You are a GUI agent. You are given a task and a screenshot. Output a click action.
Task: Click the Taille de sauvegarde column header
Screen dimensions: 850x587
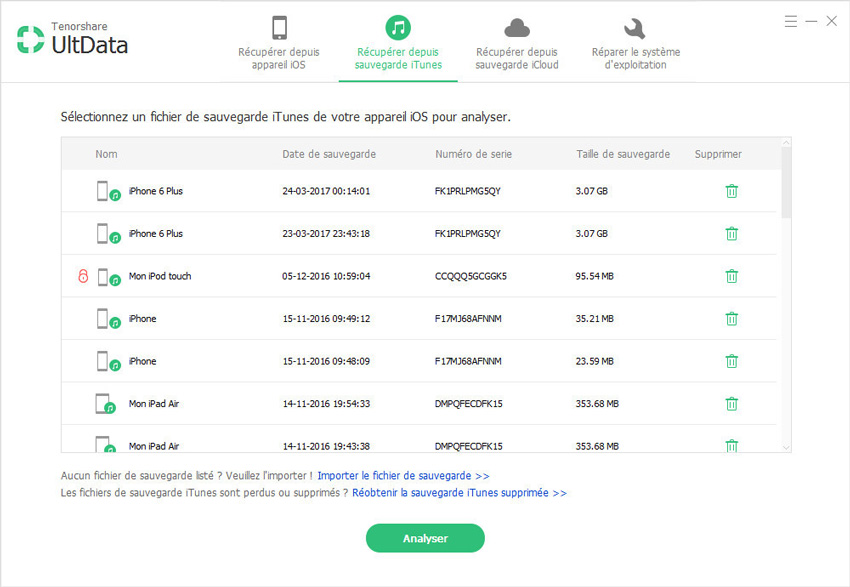(623, 154)
